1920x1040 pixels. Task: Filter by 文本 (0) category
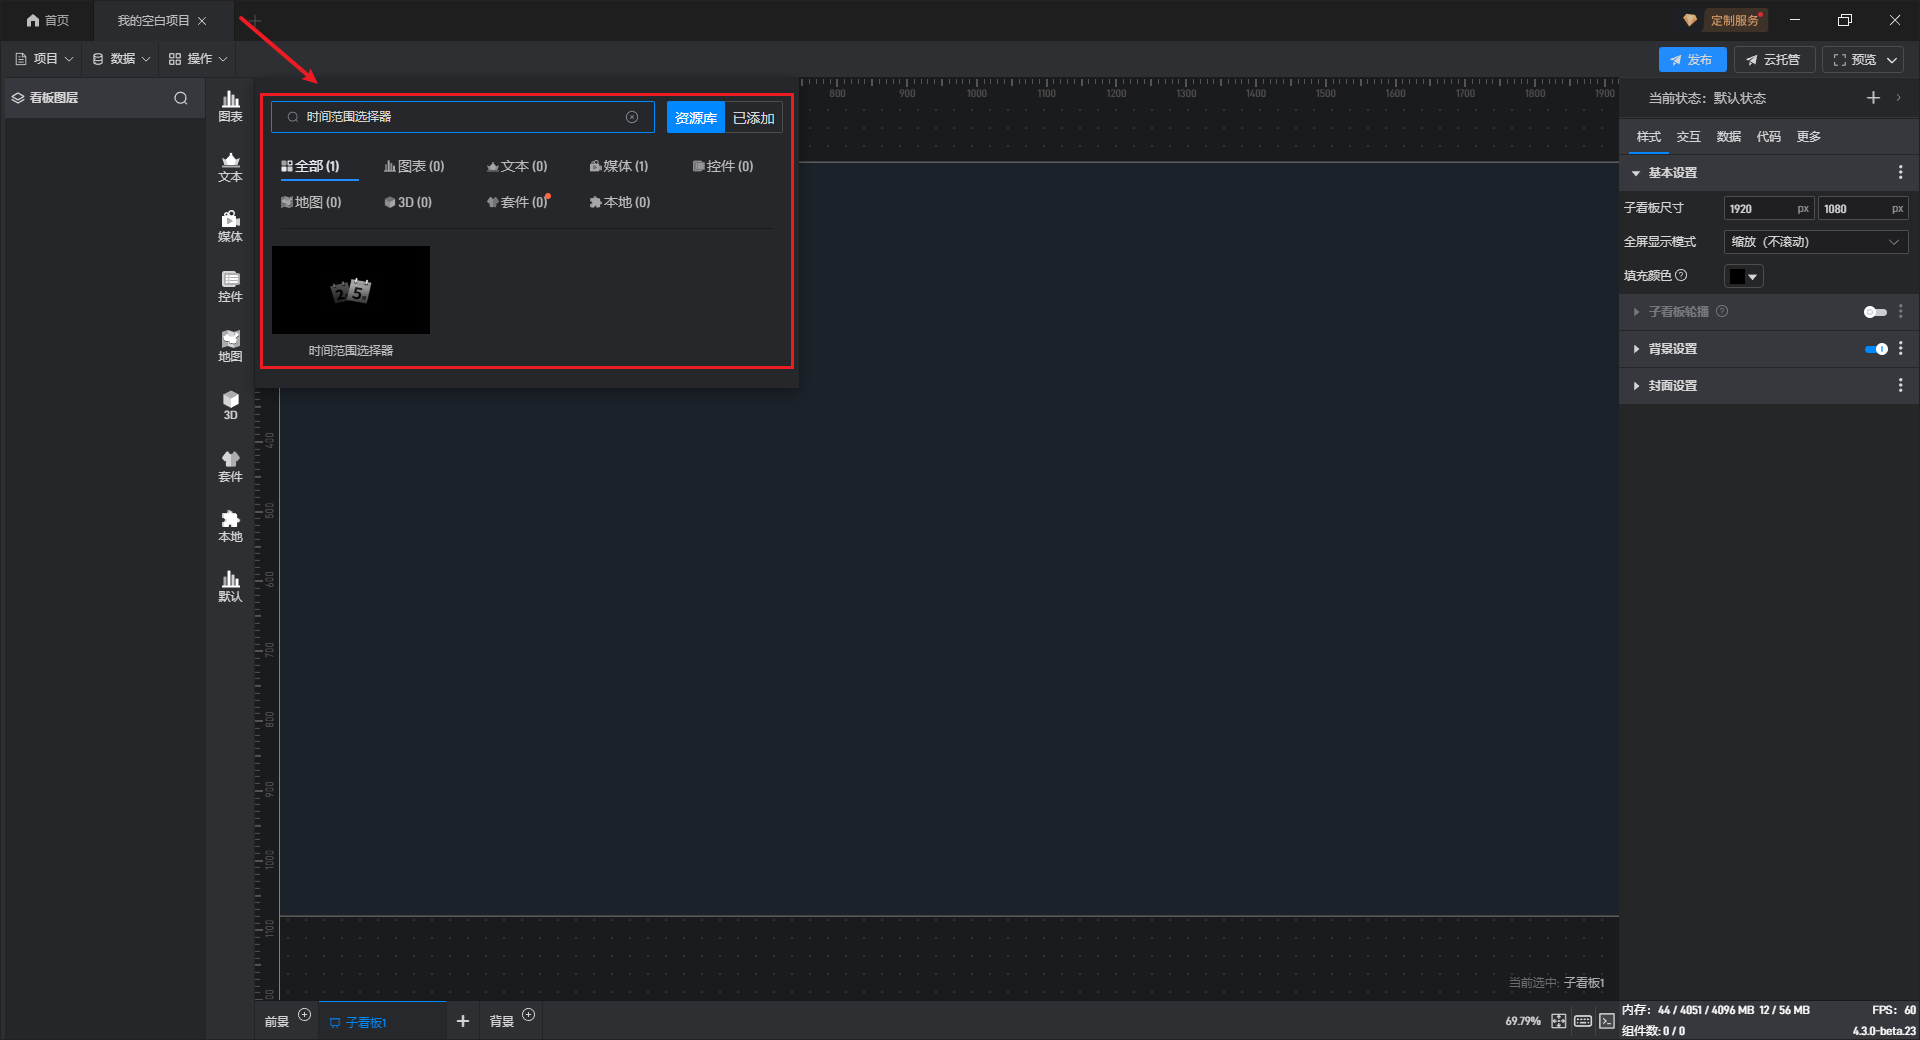(x=517, y=166)
